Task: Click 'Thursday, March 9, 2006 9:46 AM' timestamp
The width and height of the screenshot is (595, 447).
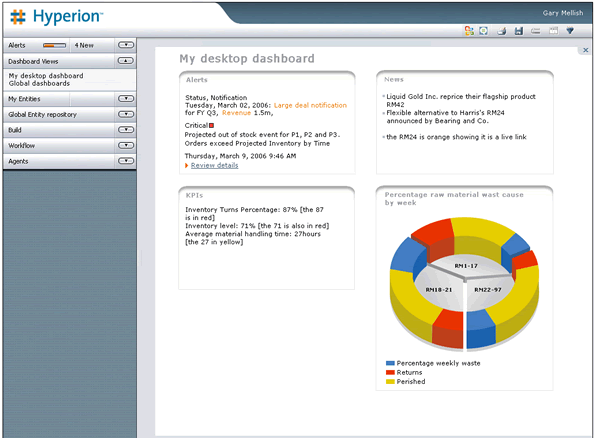Action: click(240, 156)
